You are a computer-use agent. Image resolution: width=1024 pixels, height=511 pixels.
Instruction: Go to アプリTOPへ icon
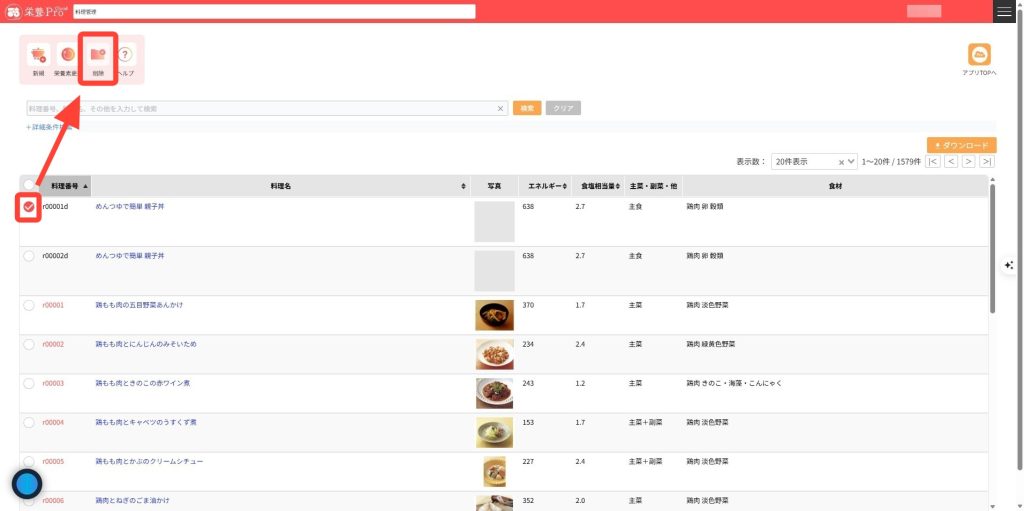[979, 56]
